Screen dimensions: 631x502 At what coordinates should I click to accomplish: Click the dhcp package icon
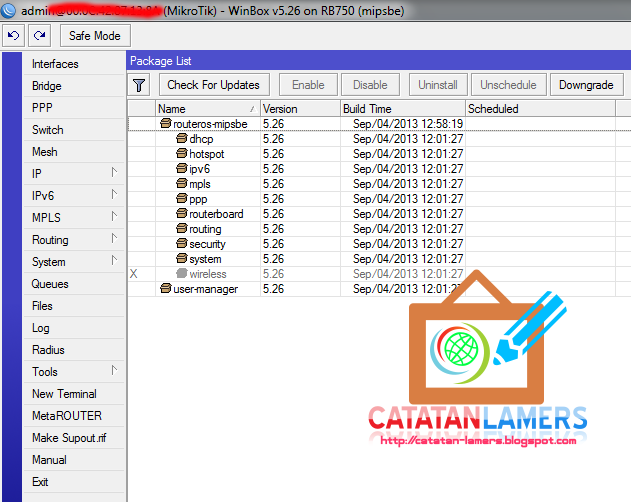coord(182,138)
